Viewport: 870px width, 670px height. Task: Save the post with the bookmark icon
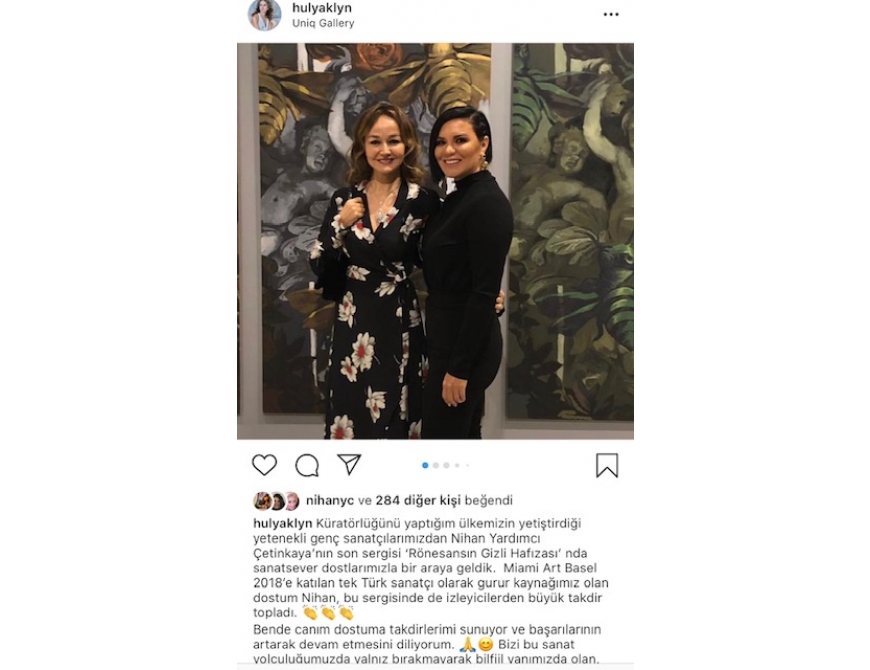click(x=607, y=465)
